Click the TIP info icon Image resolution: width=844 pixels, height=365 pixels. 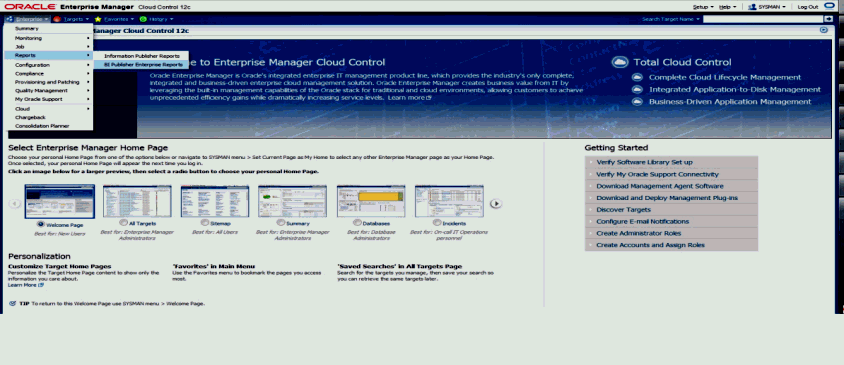coord(12,304)
